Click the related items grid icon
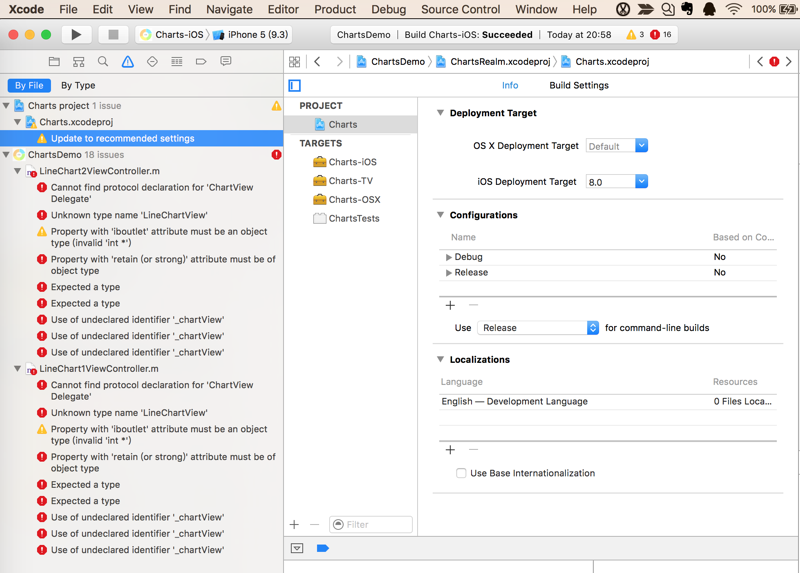The width and height of the screenshot is (800, 573). pyautogui.click(x=294, y=62)
